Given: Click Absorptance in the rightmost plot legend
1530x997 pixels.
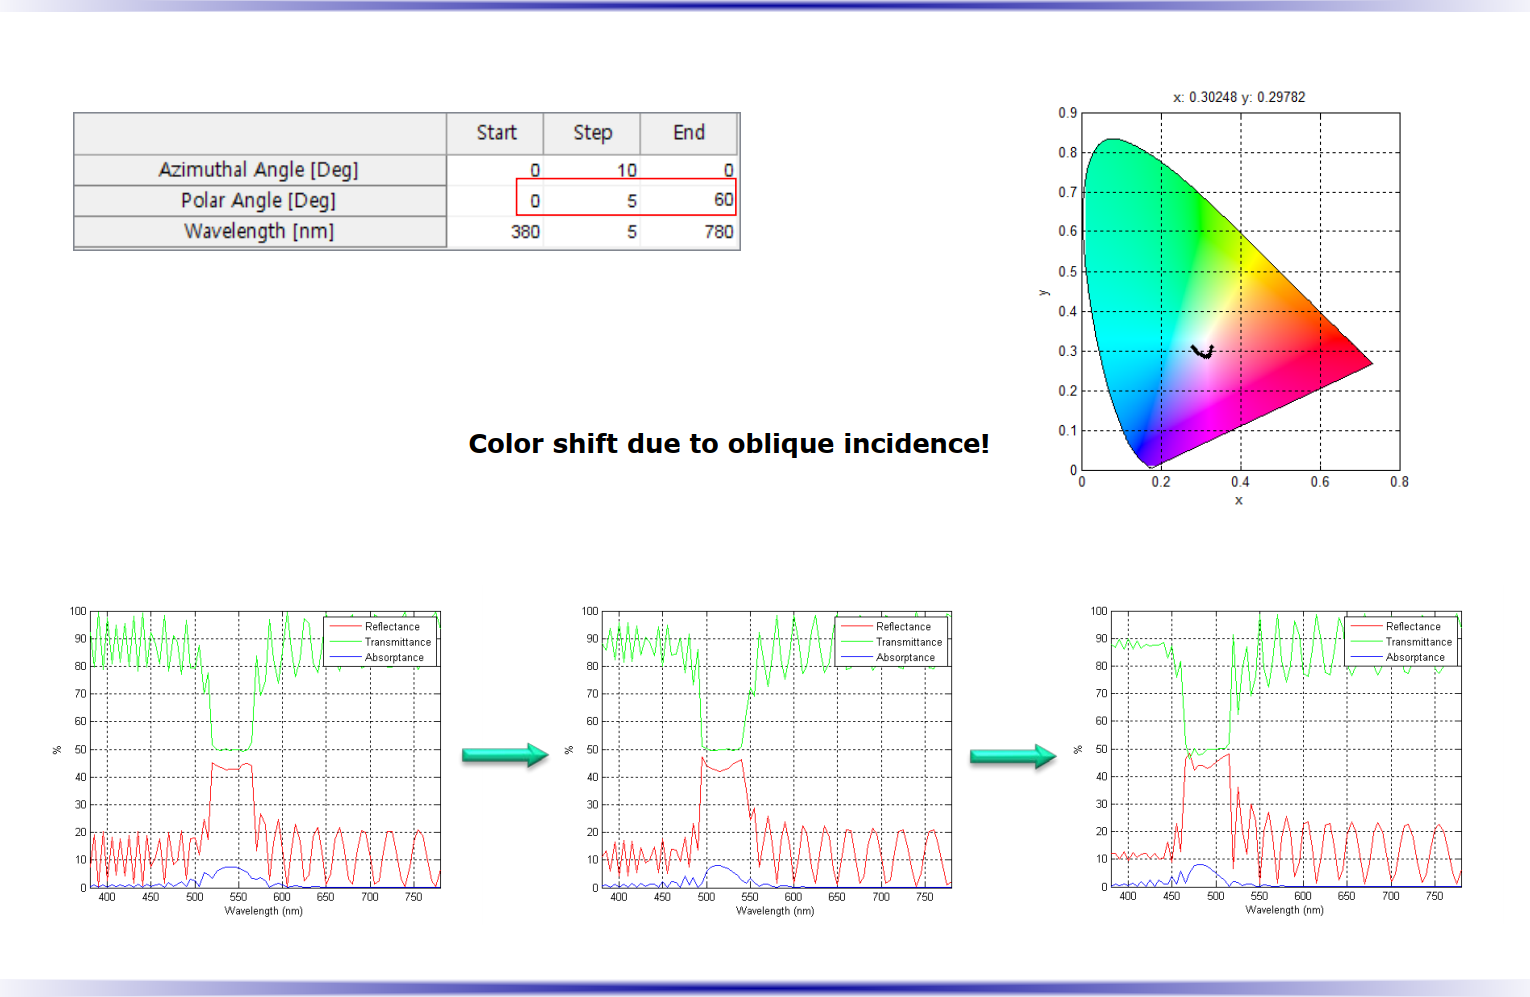Looking at the screenshot, I should pyautogui.click(x=1414, y=658).
